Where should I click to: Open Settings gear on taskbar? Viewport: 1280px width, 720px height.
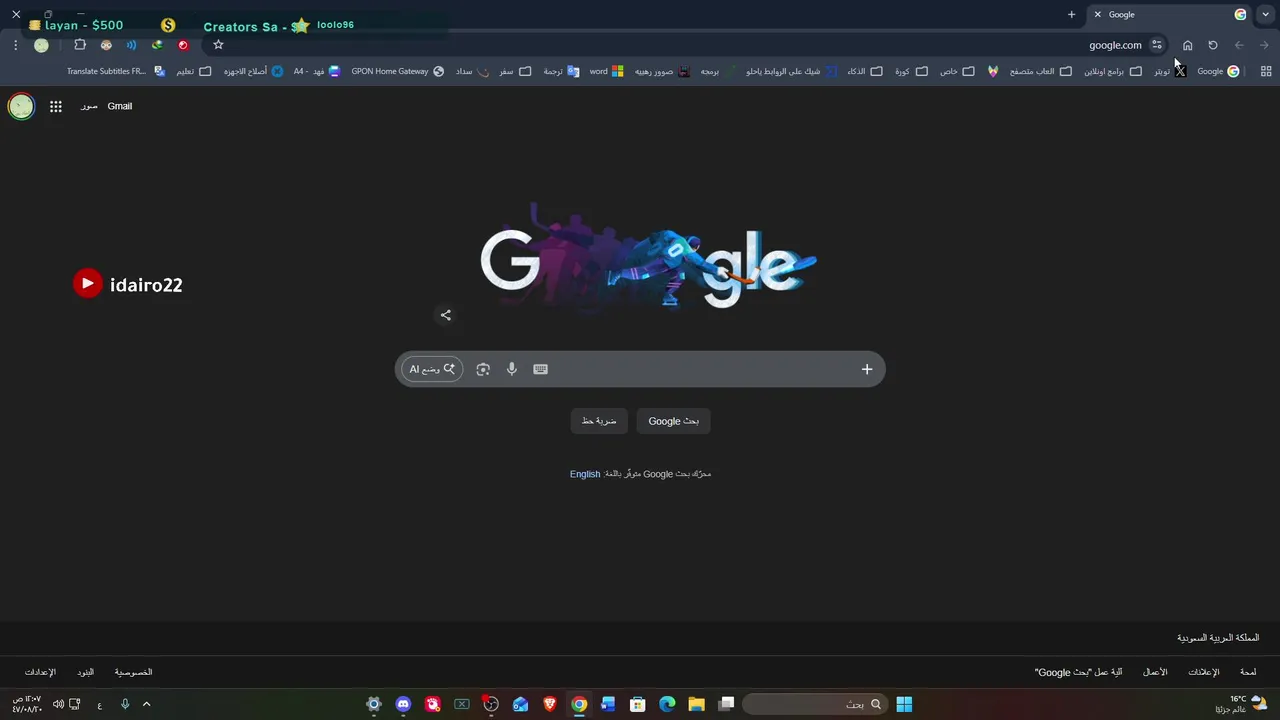pos(374,704)
